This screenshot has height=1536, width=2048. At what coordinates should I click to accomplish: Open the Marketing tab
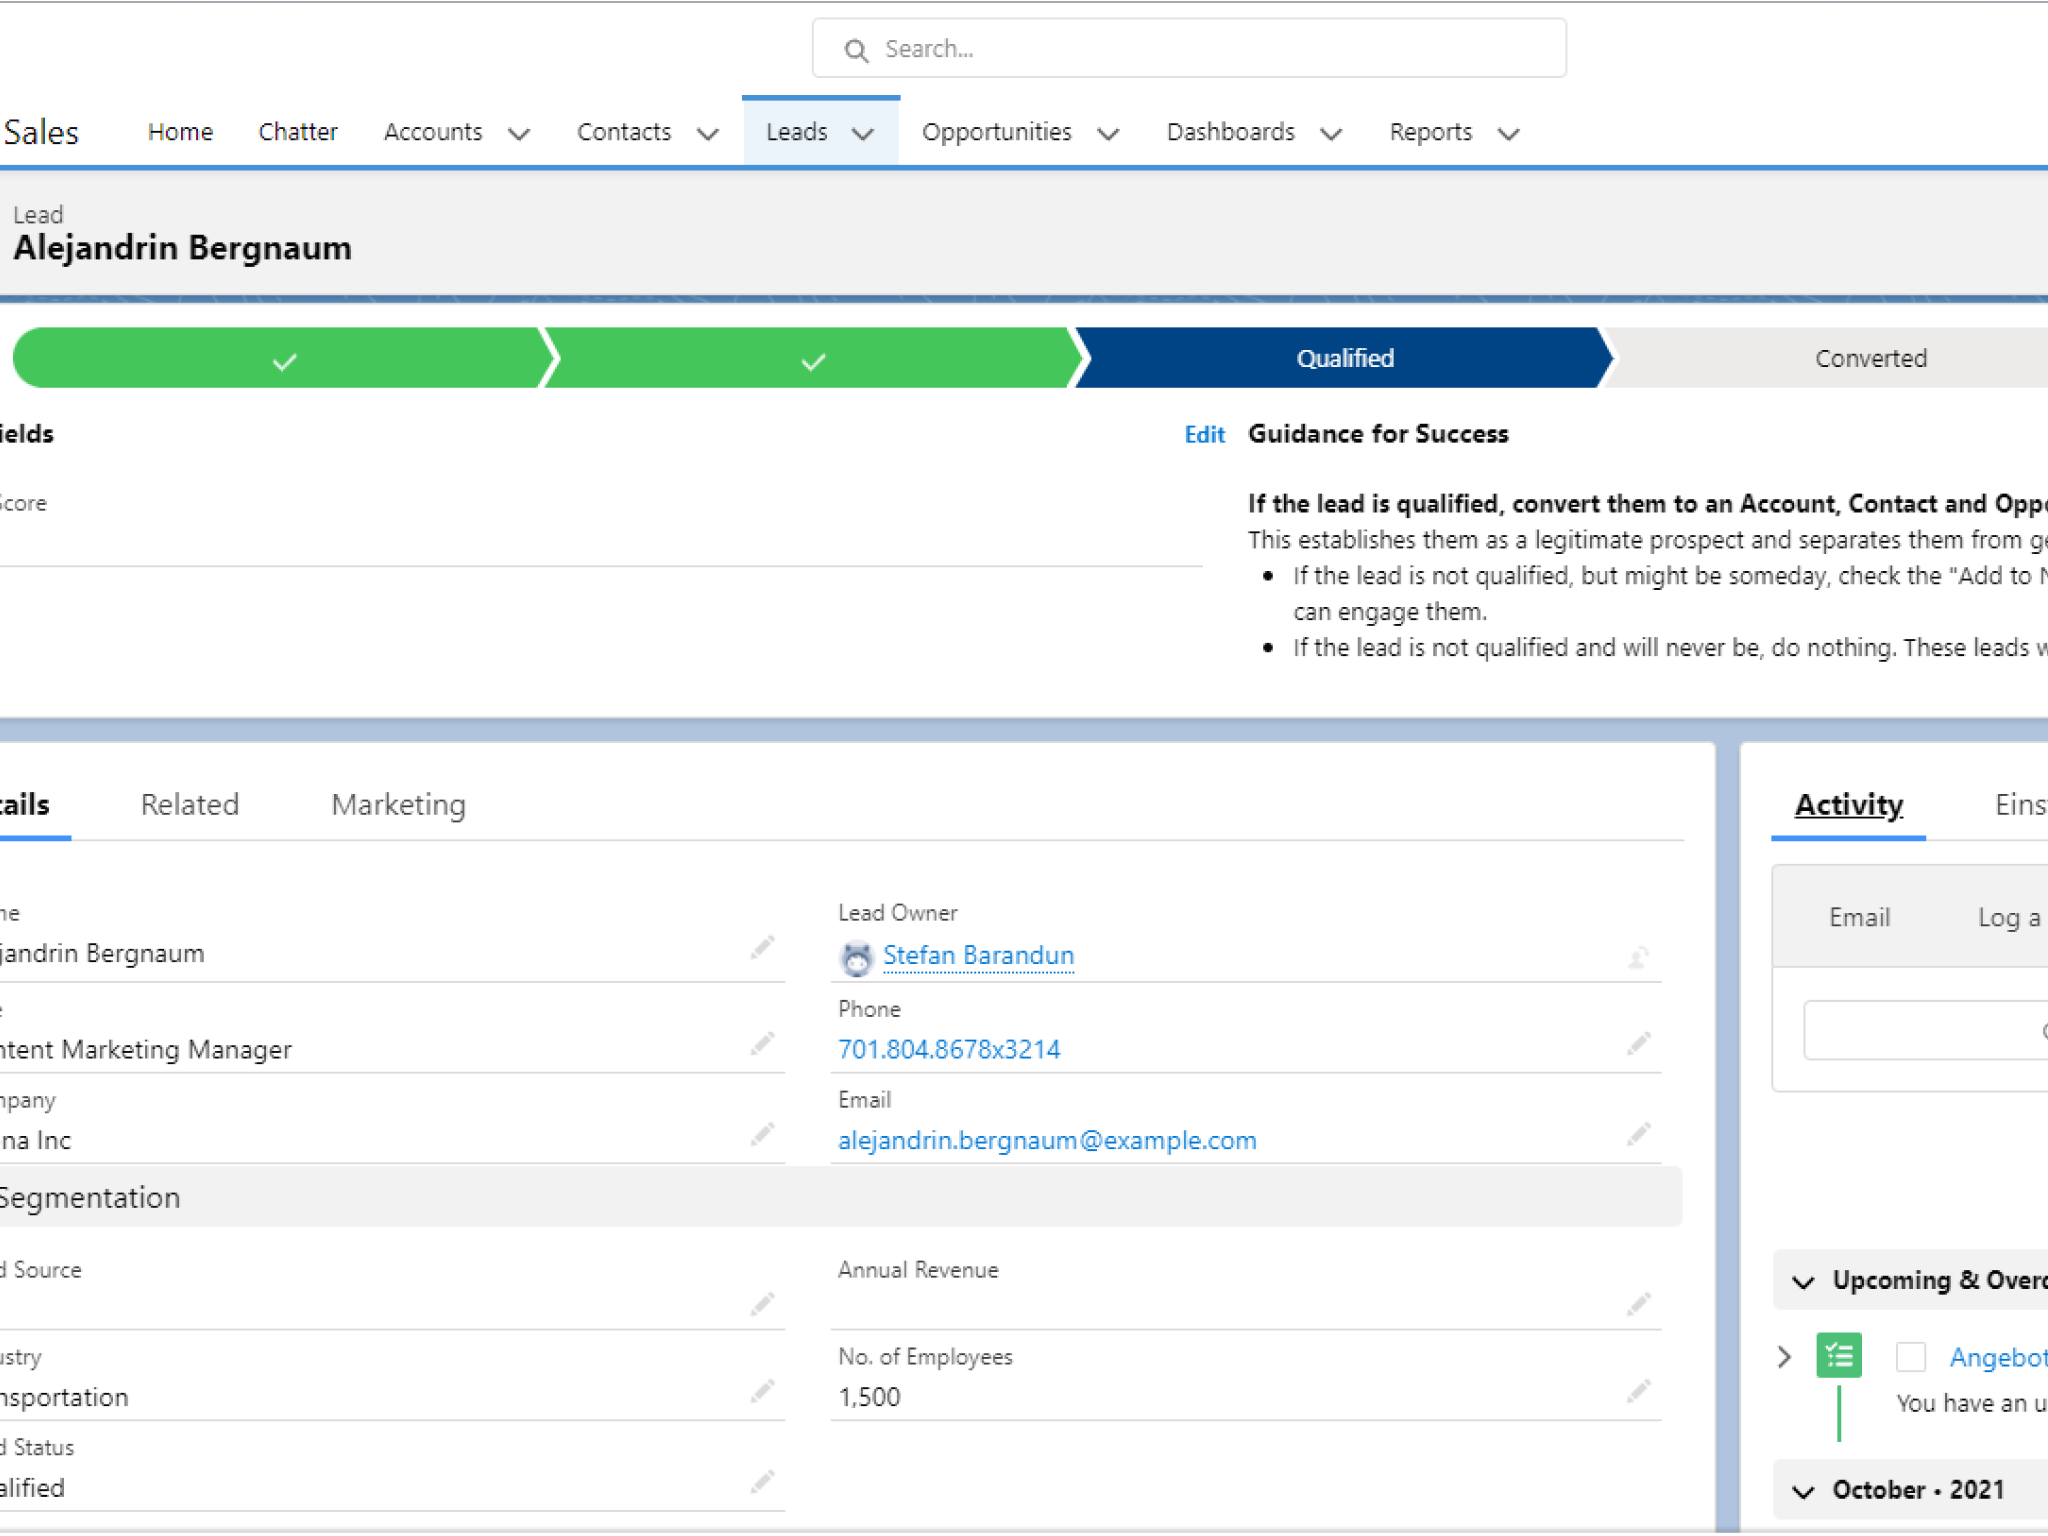pos(398,805)
